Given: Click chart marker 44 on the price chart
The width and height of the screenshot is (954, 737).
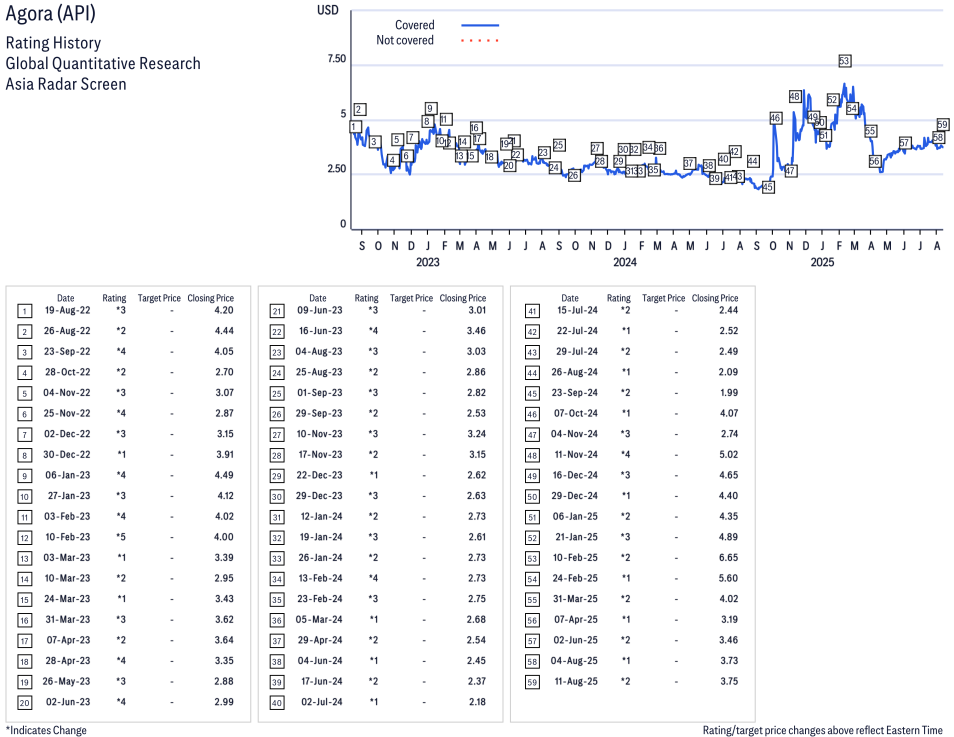Looking at the screenshot, I should [x=753, y=161].
